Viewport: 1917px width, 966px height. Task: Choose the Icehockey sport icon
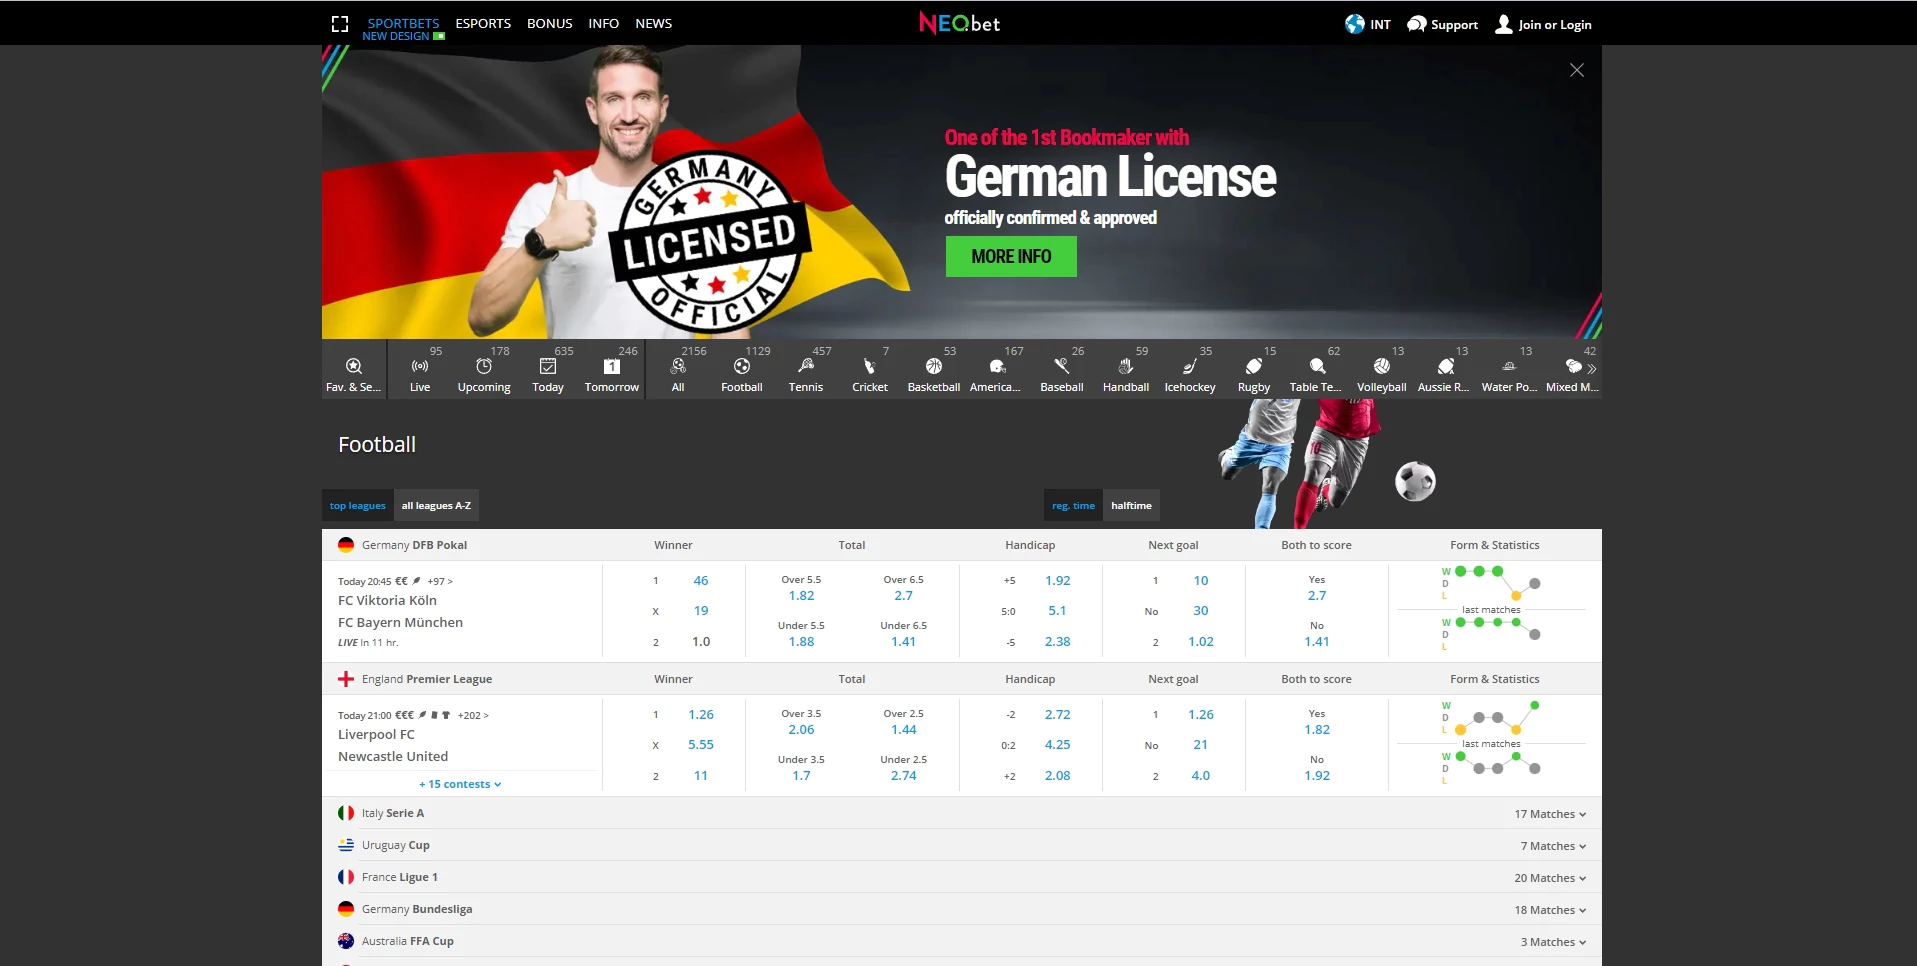1190,366
